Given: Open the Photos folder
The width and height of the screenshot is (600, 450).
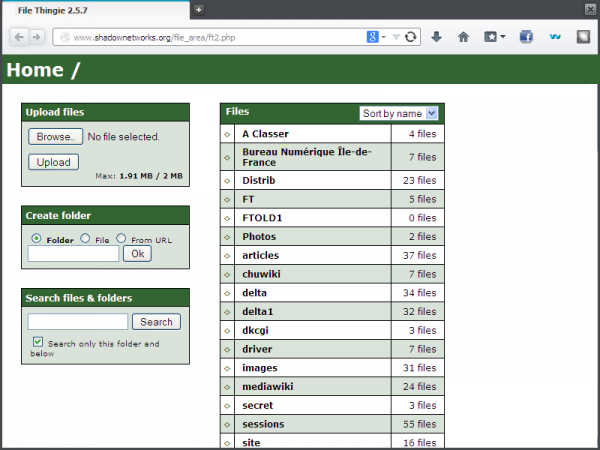Looking at the screenshot, I should tap(259, 236).
